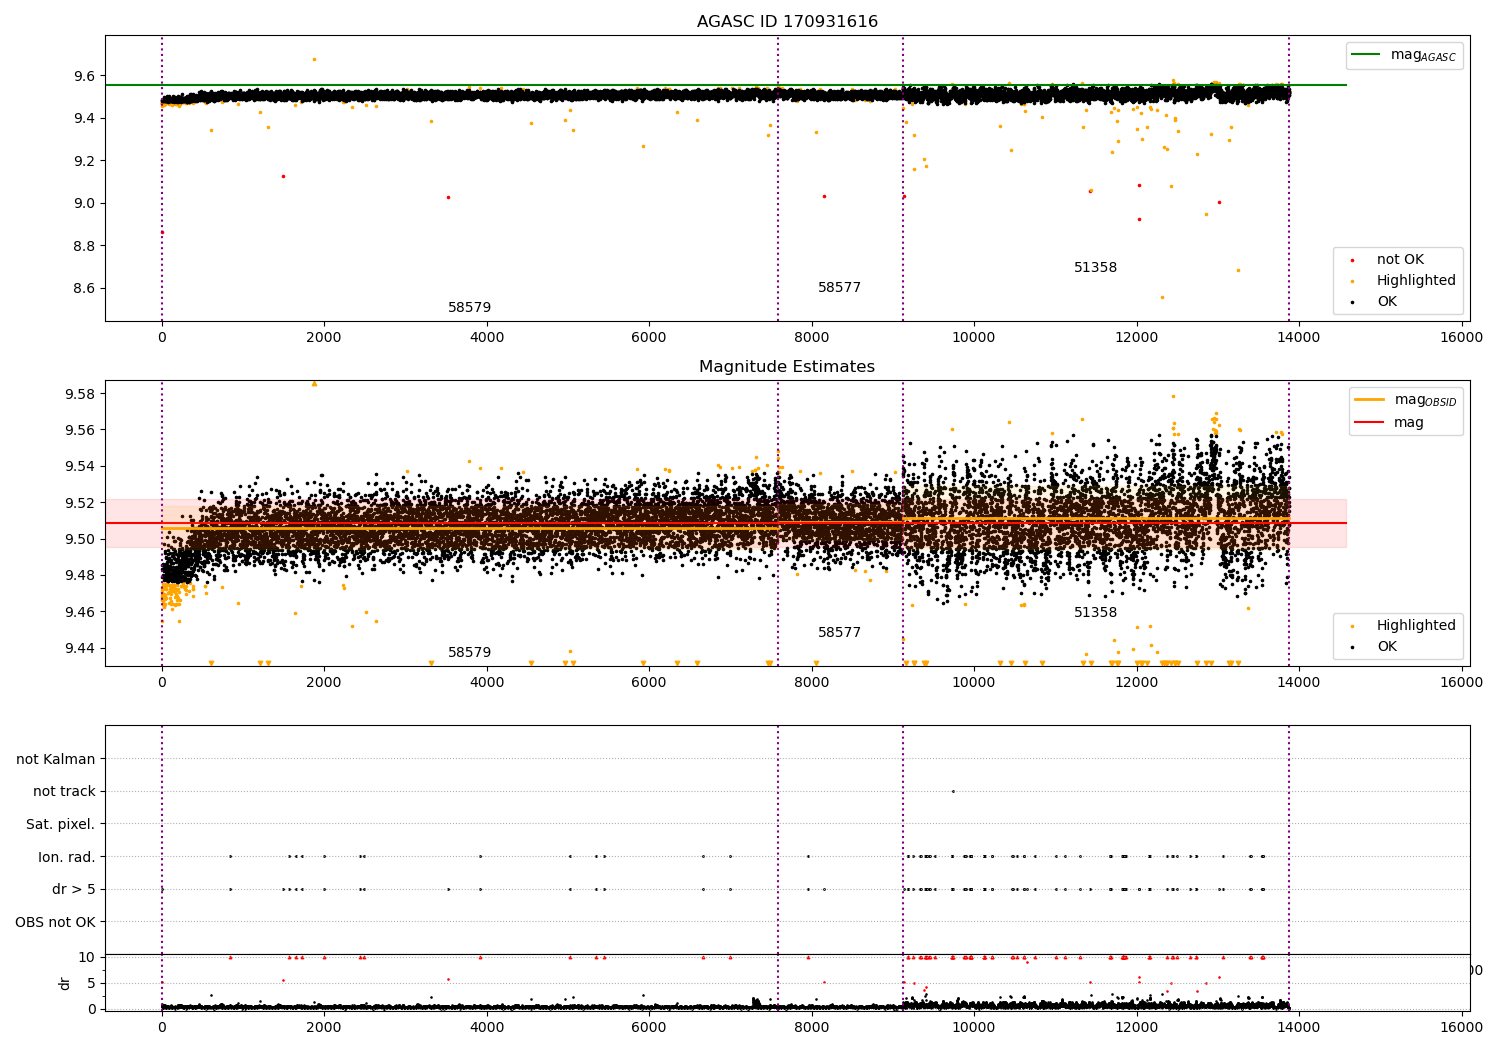Click the 51358 annotation in the top plot
This screenshot has height=1050, width=1500.
[x=1096, y=267]
